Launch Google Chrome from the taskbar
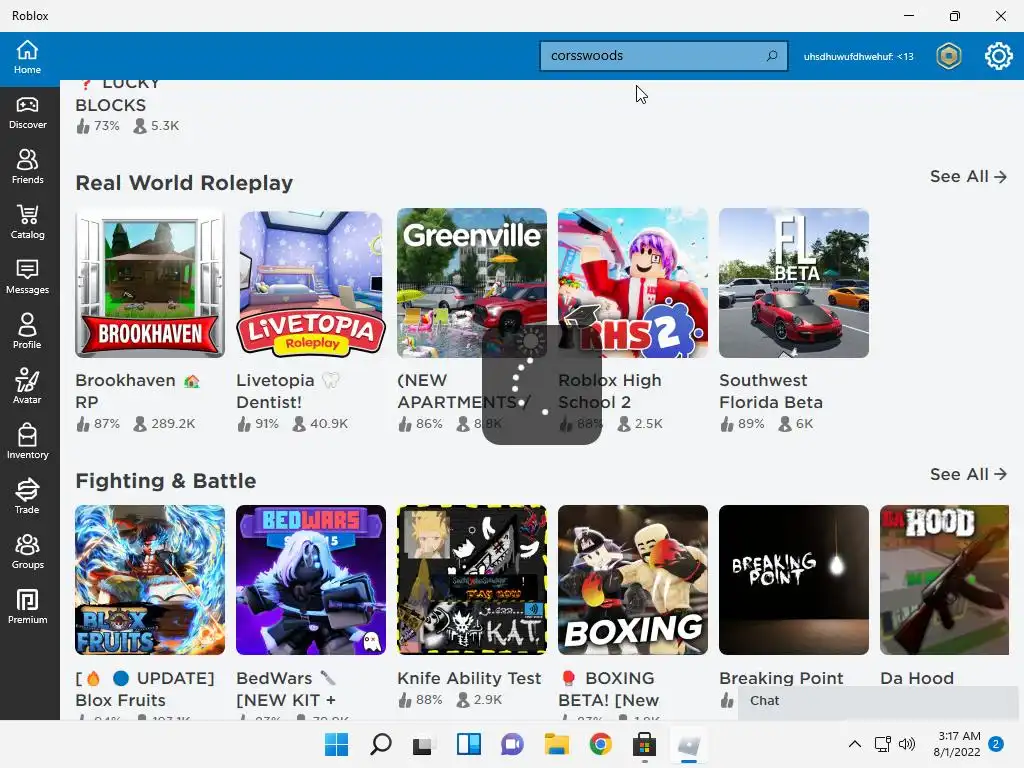This screenshot has height=768, width=1024. tap(600, 744)
